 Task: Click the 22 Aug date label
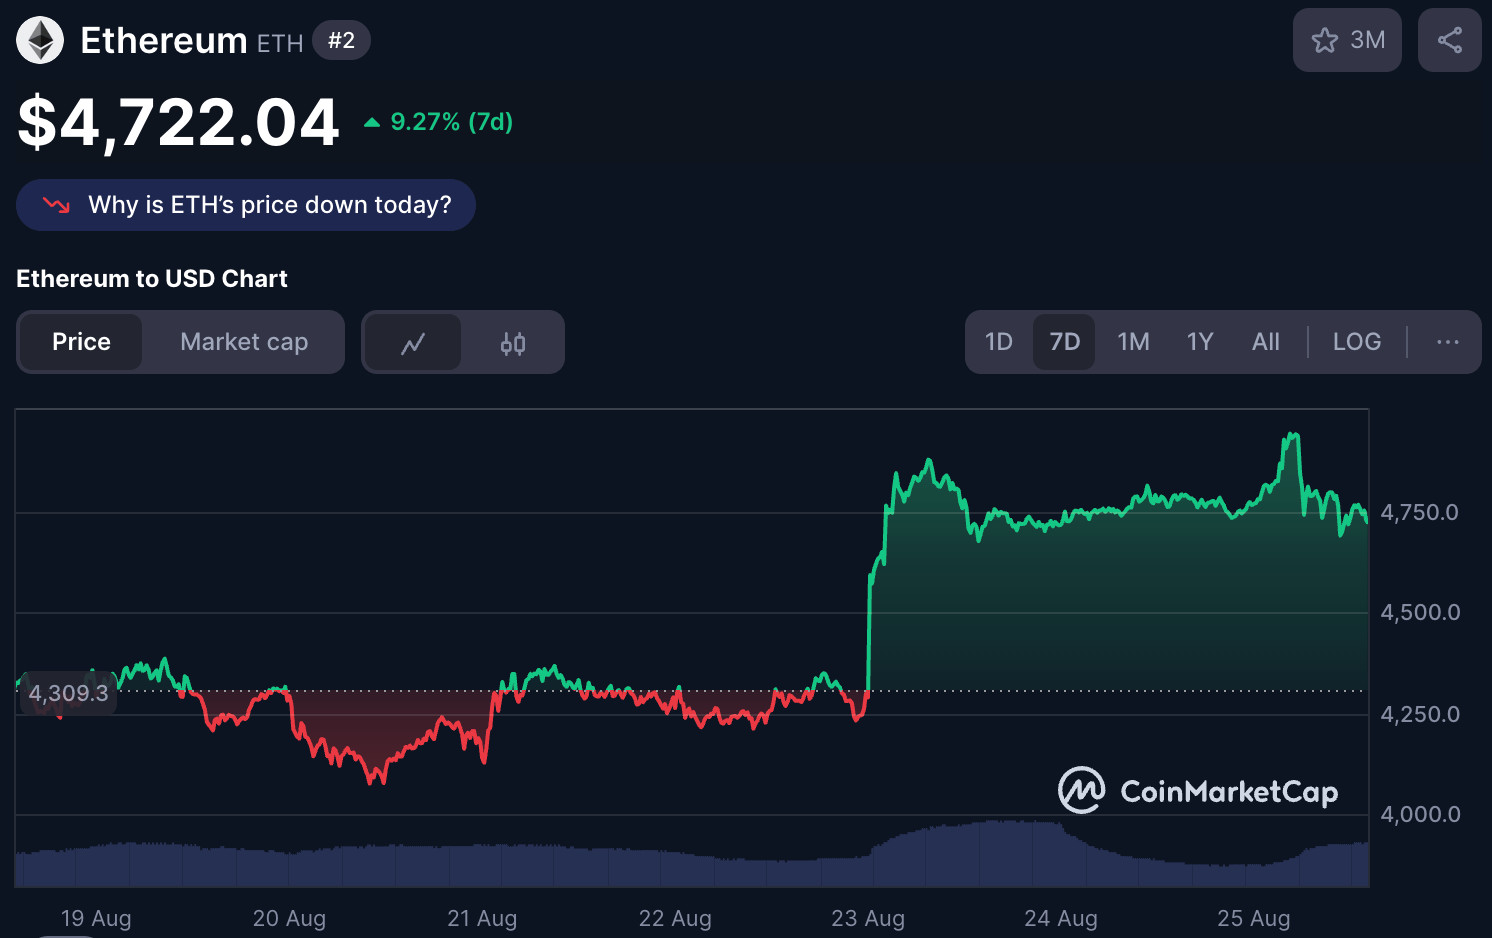pyautogui.click(x=675, y=918)
